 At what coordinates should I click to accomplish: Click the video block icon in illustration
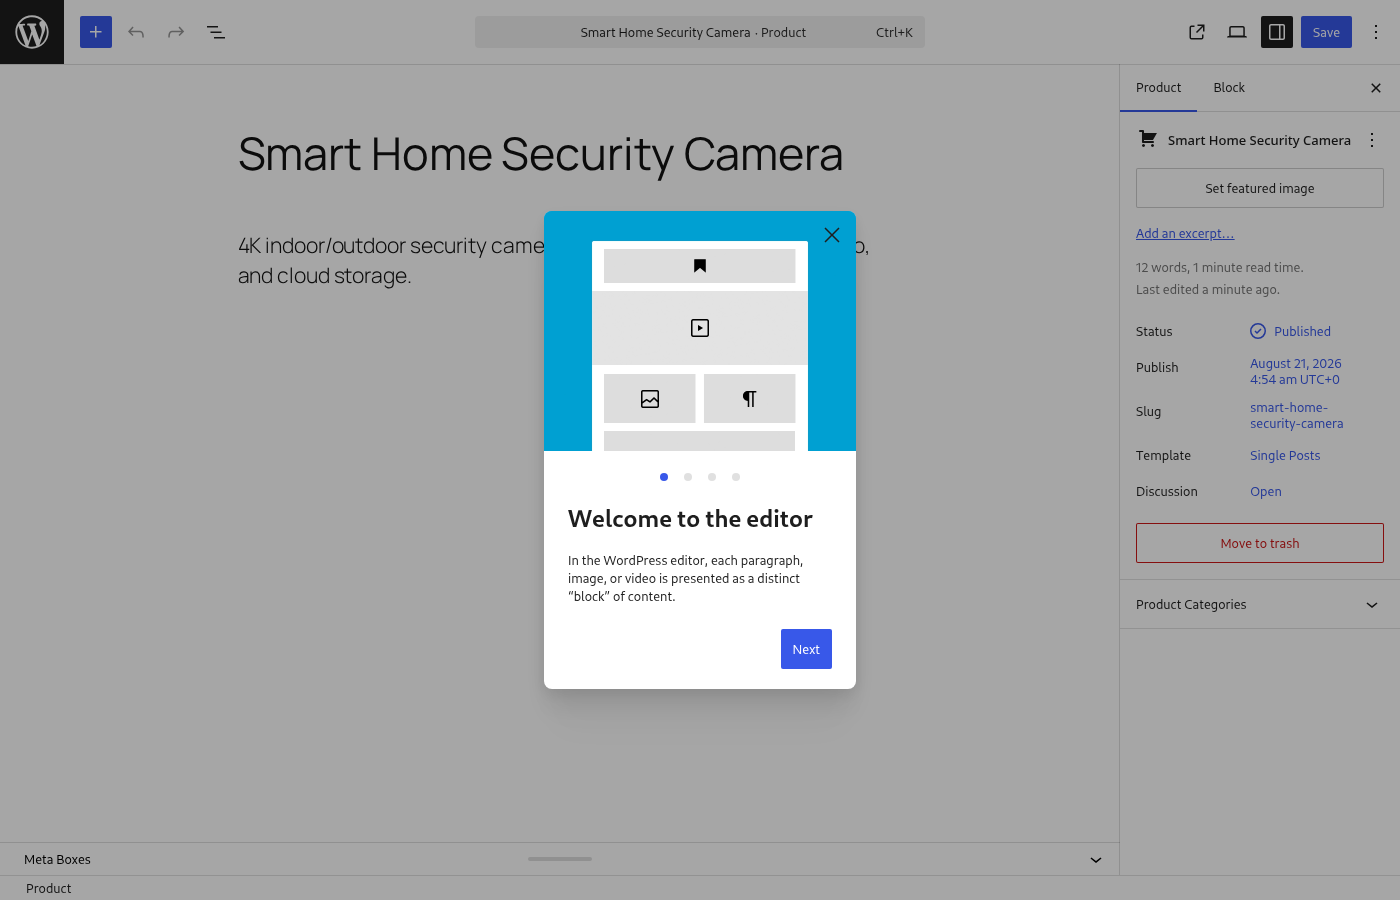700,328
